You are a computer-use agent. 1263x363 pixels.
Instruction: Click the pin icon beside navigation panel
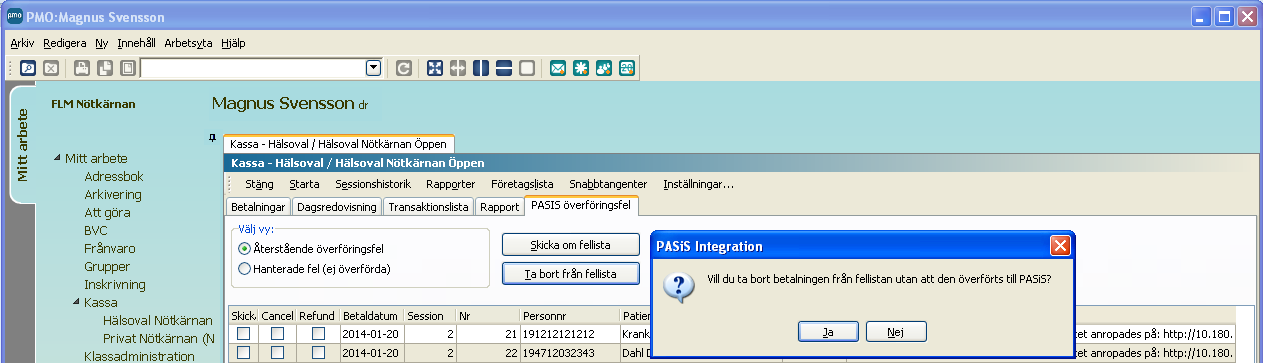click(212, 137)
